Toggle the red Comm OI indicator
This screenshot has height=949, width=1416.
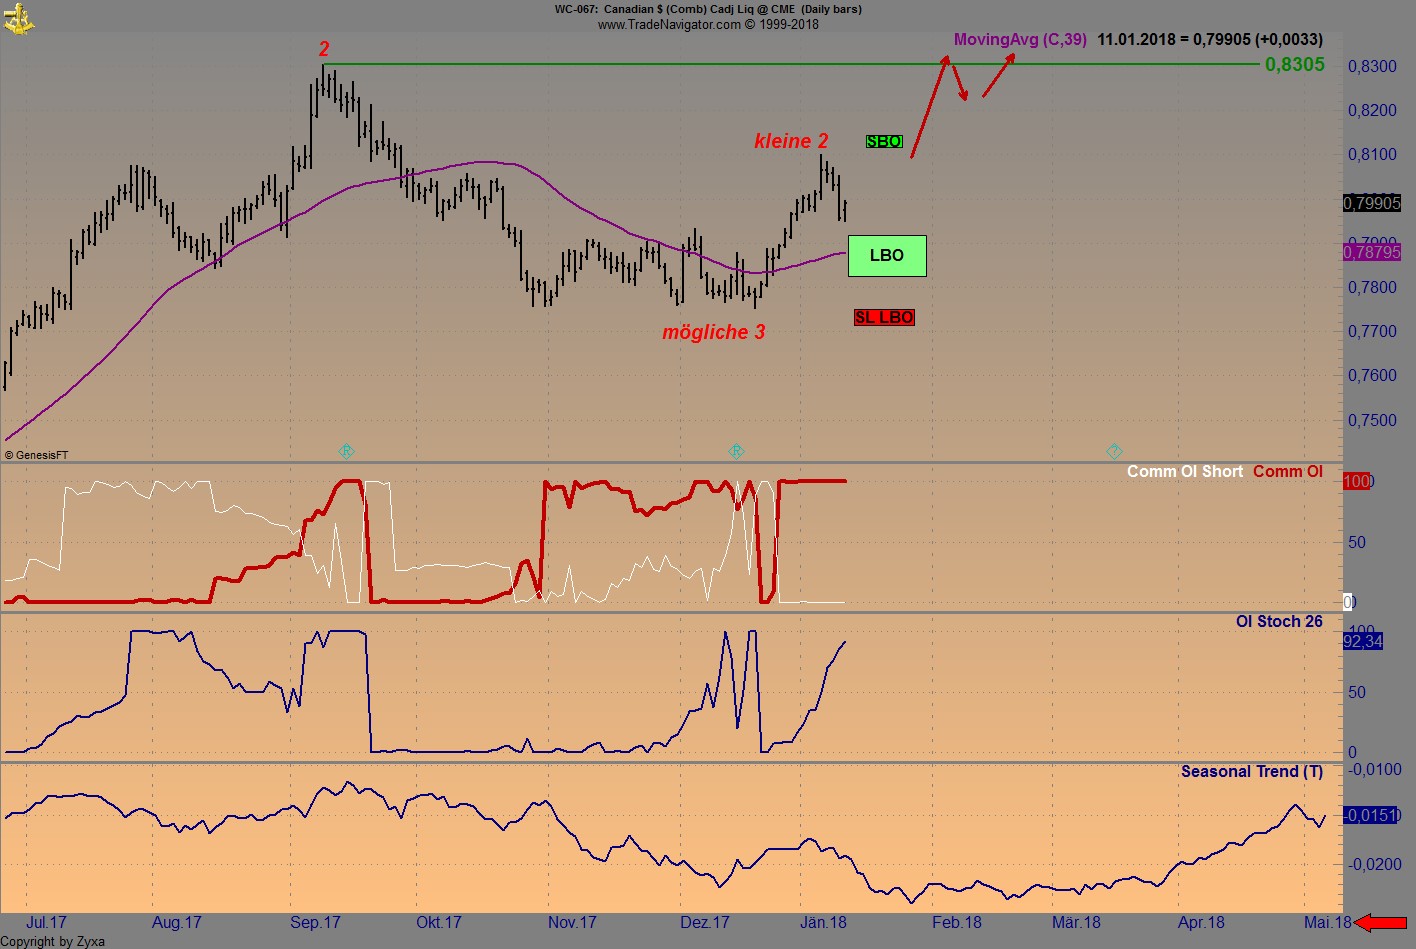[1288, 471]
